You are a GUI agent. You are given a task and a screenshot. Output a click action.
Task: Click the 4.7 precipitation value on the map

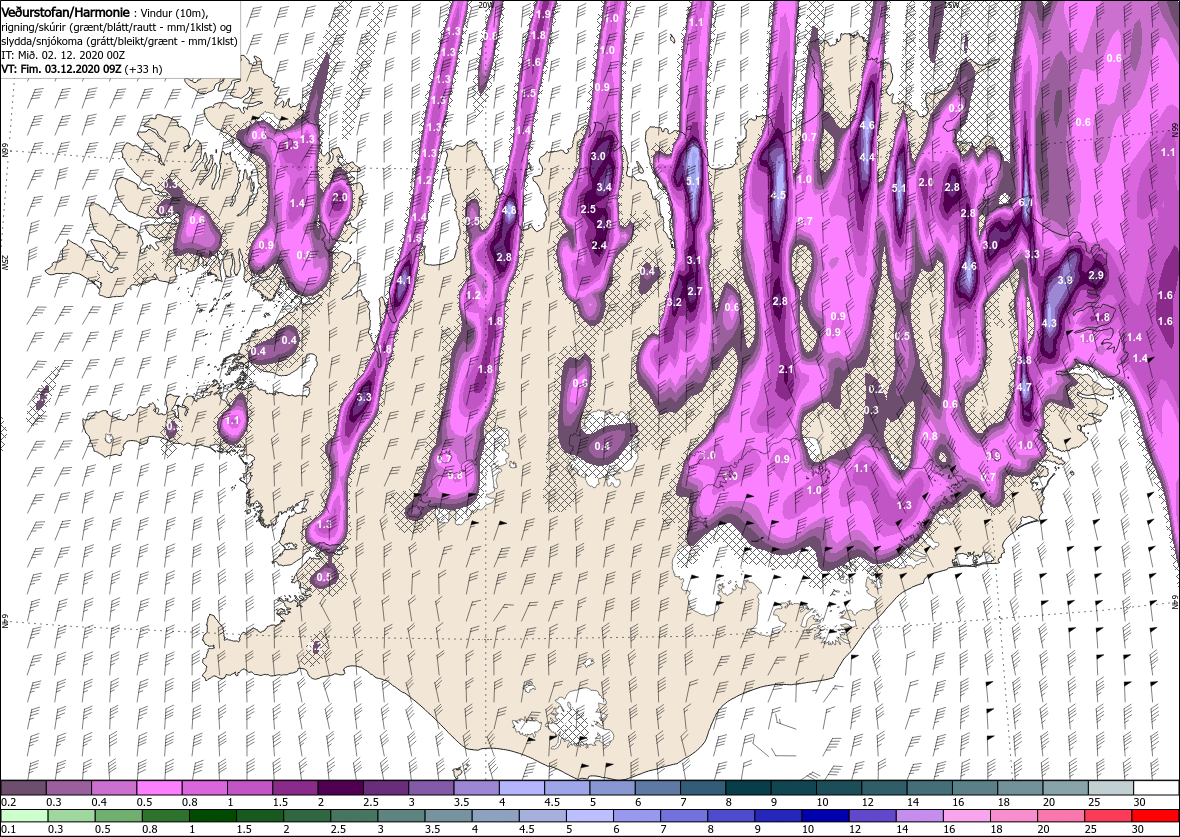tap(1024, 387)
